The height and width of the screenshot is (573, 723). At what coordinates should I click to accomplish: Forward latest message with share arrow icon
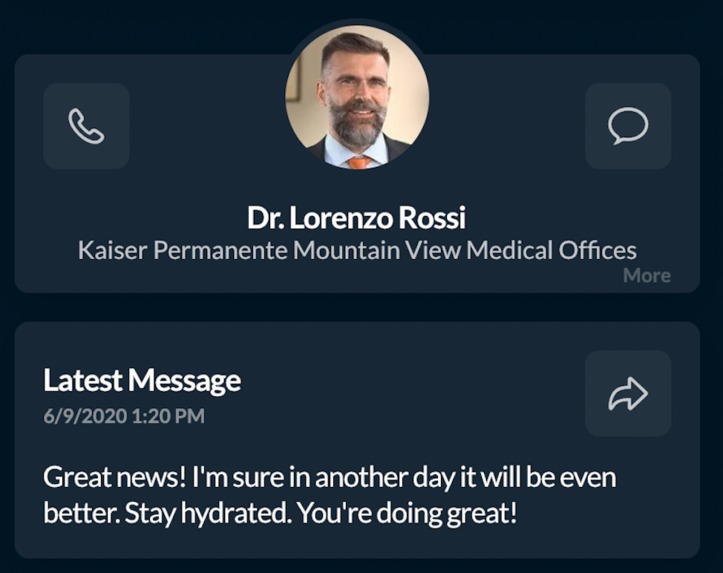click(x=628, y=393)
